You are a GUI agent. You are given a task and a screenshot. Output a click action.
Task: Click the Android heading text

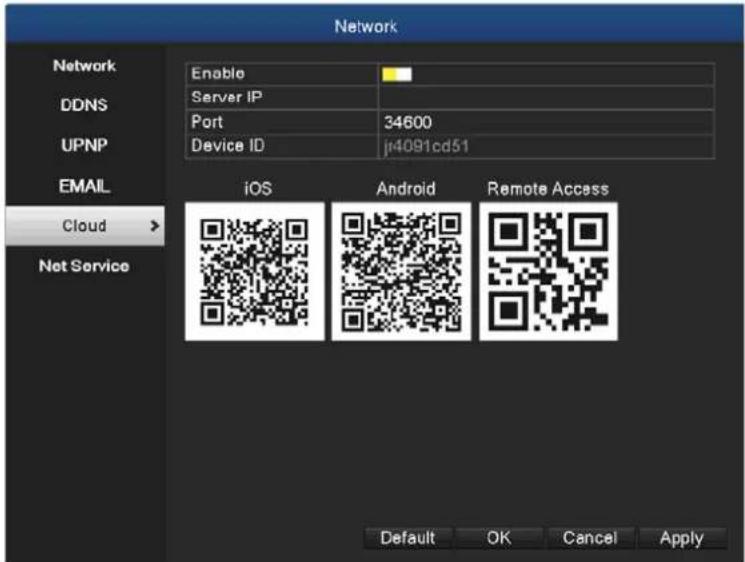pyautogui.click(x=406, y=189)
